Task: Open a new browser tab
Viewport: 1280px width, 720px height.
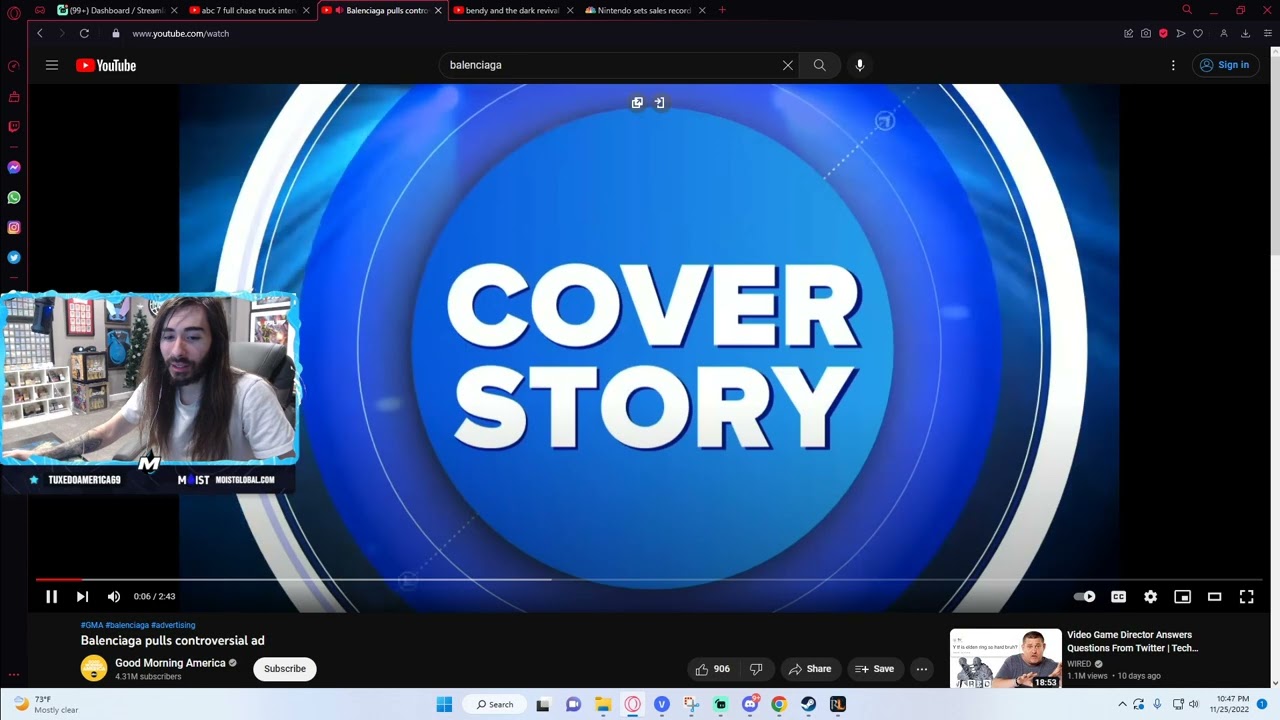Action: [x=722, y=10]
